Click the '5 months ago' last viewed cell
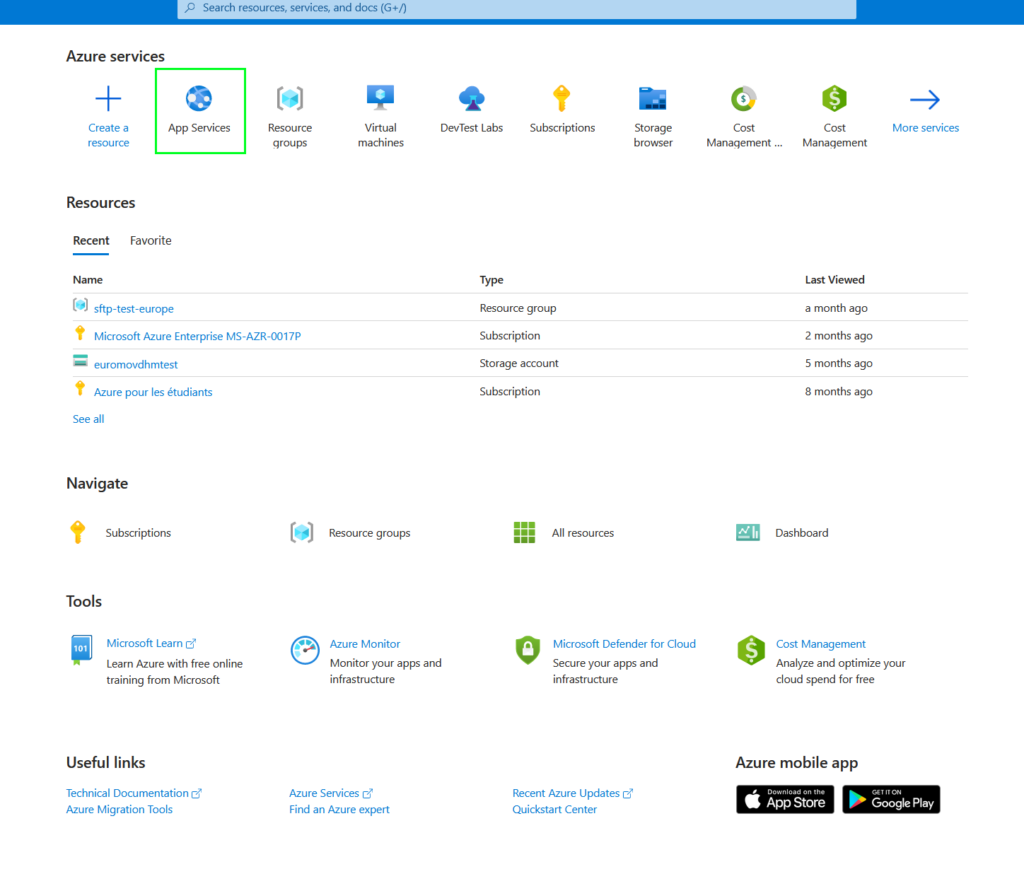Image resolution: width=1024 pixels, height=874 pixels. (x=839, y=363)
